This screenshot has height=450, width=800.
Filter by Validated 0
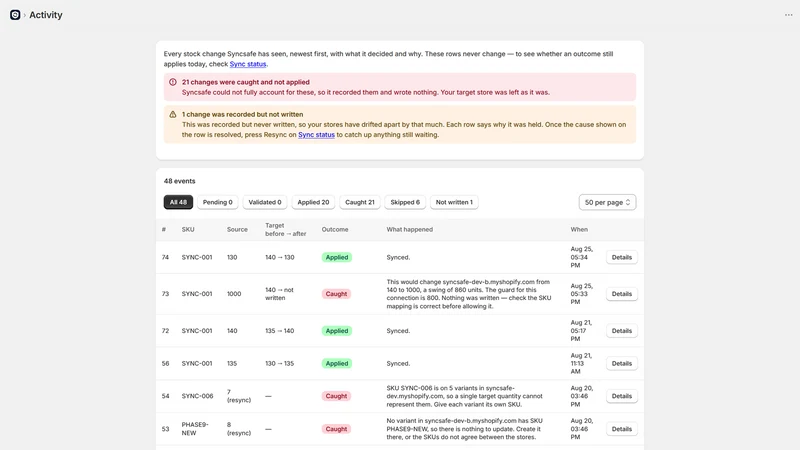[265, 202]
